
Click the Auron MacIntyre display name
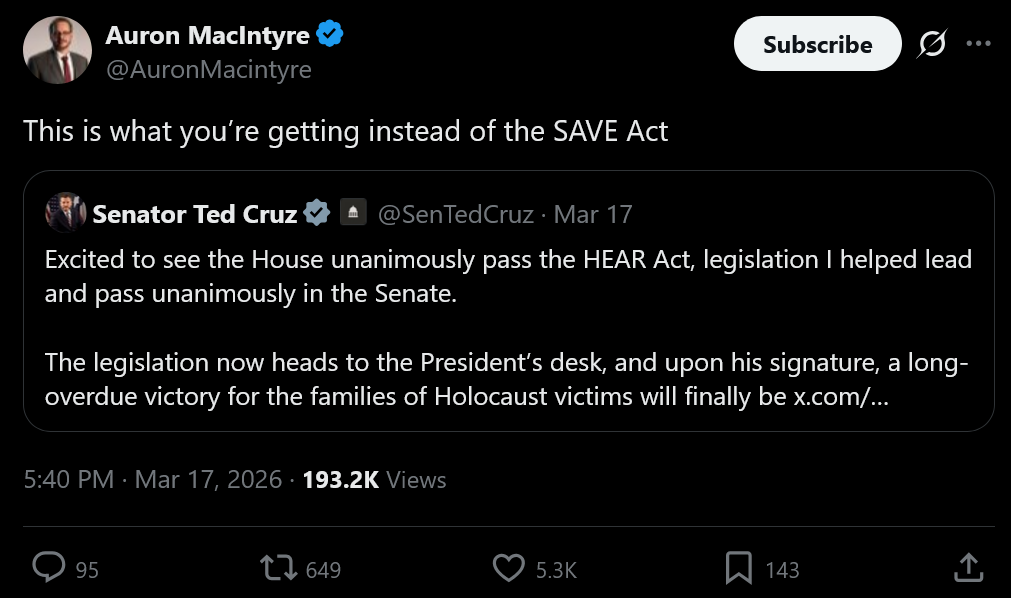click(208, 35)
